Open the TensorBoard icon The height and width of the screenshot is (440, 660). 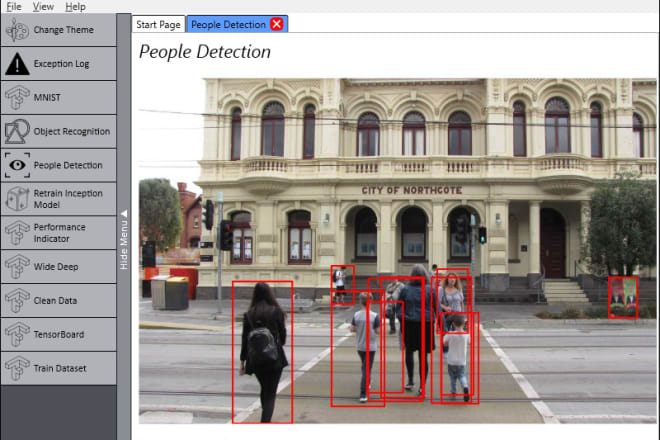(17, 334)
